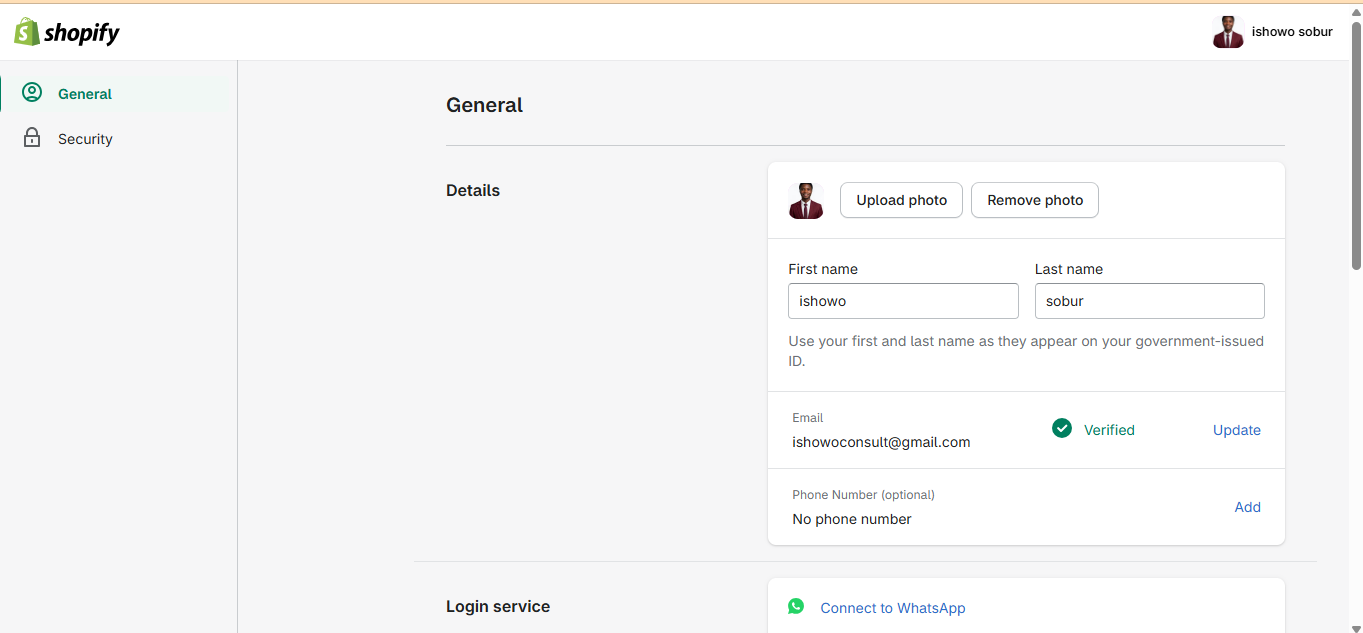This screenshot has width=1363, height=633.
Task: Click the Remove photo button
Action: click(1035, 200)
